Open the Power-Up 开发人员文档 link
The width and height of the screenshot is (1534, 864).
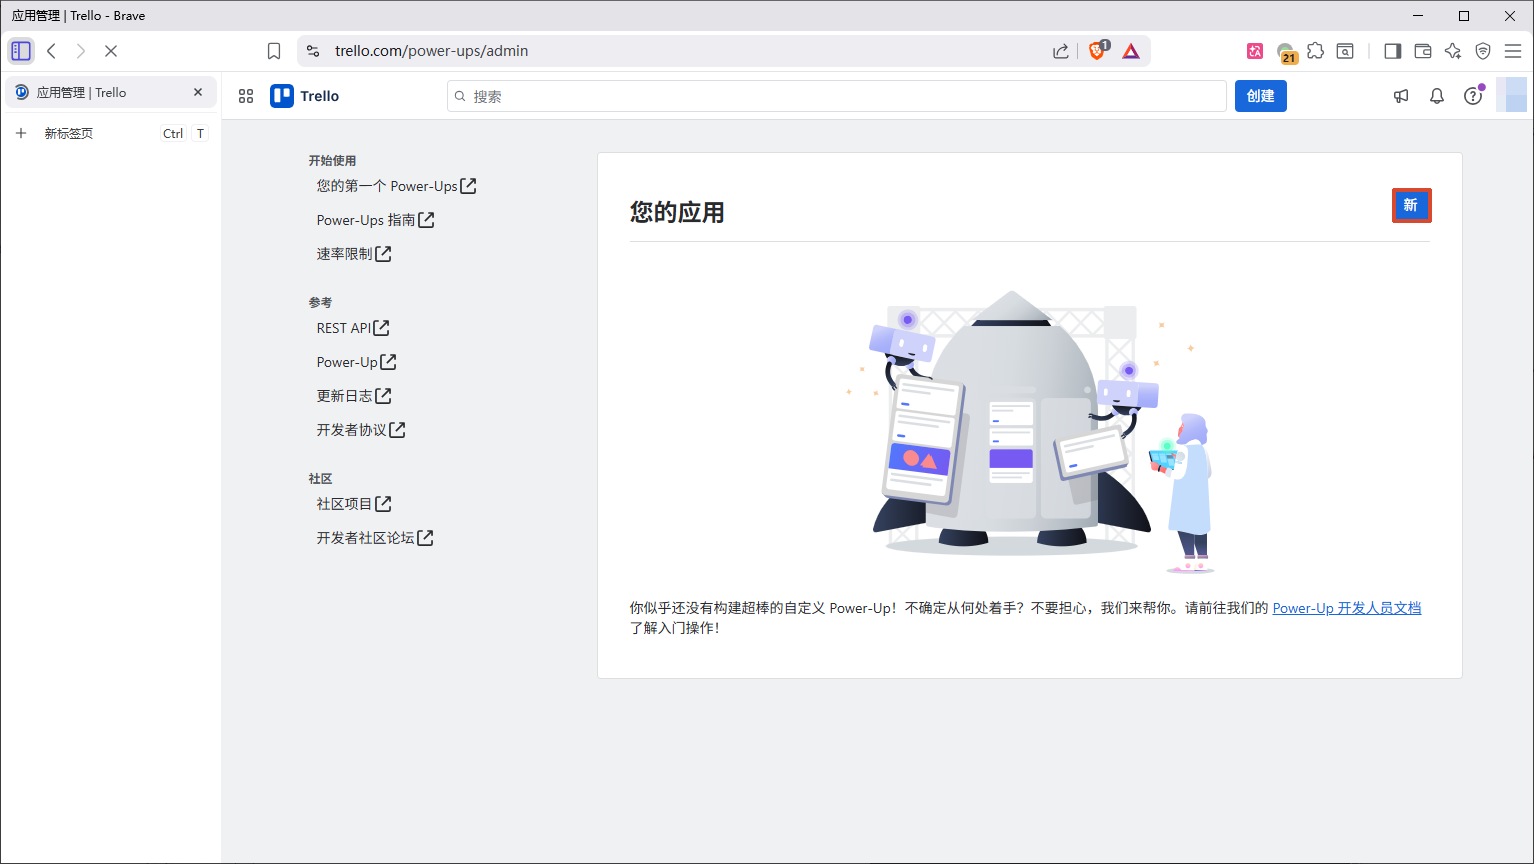(1346, 608)
